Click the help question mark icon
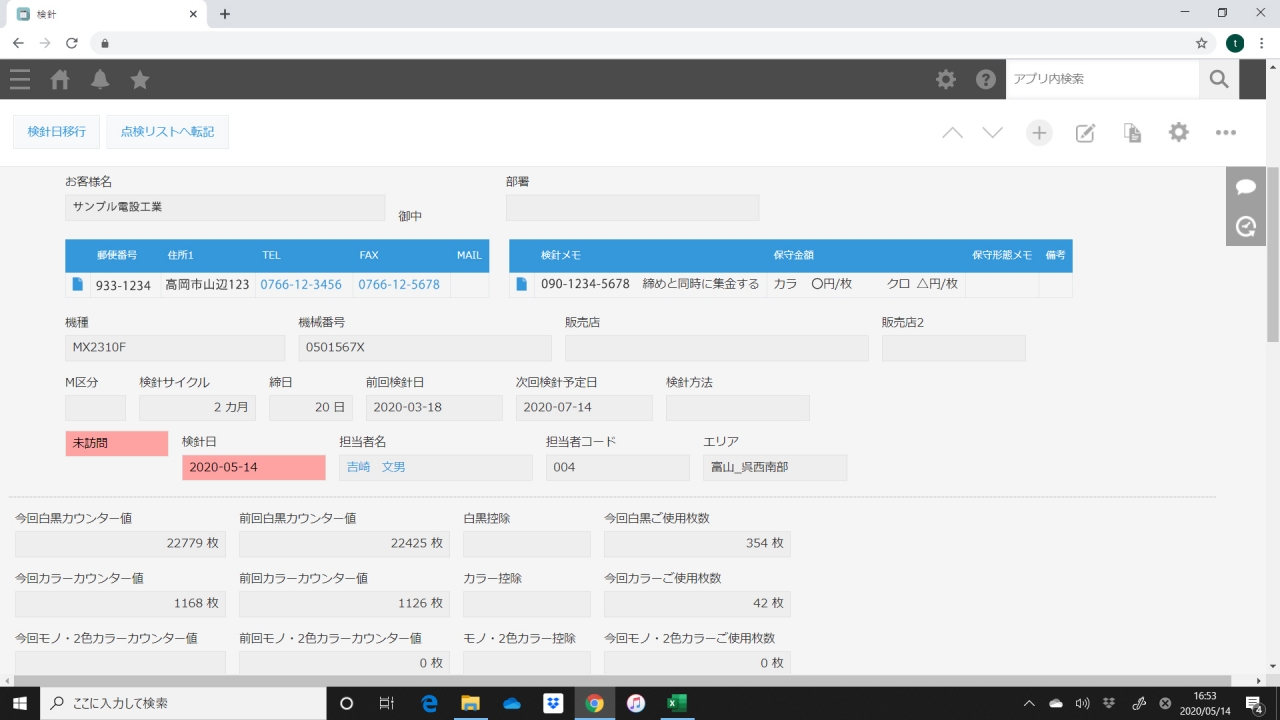 click(x=986, y=79)
